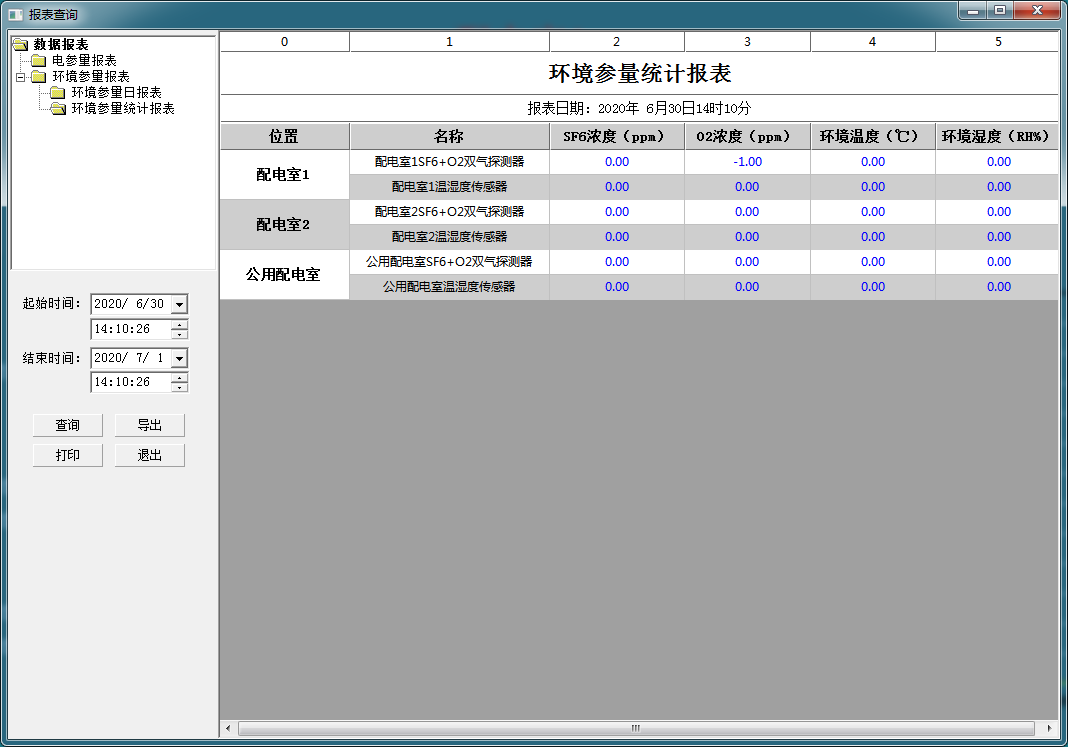Click the 数据报表 root folder icon

click(20, 44)
